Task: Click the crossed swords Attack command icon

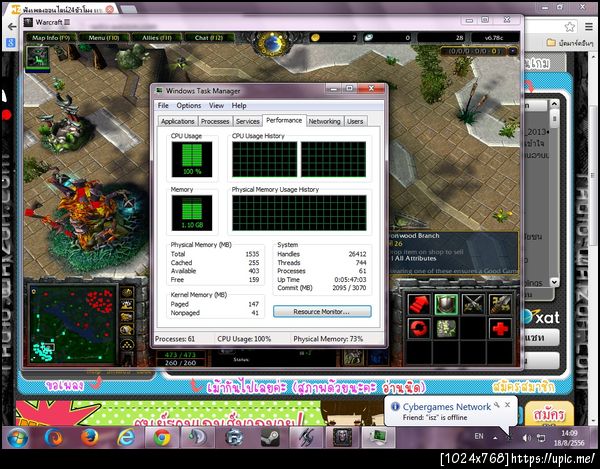Action: 473,305
